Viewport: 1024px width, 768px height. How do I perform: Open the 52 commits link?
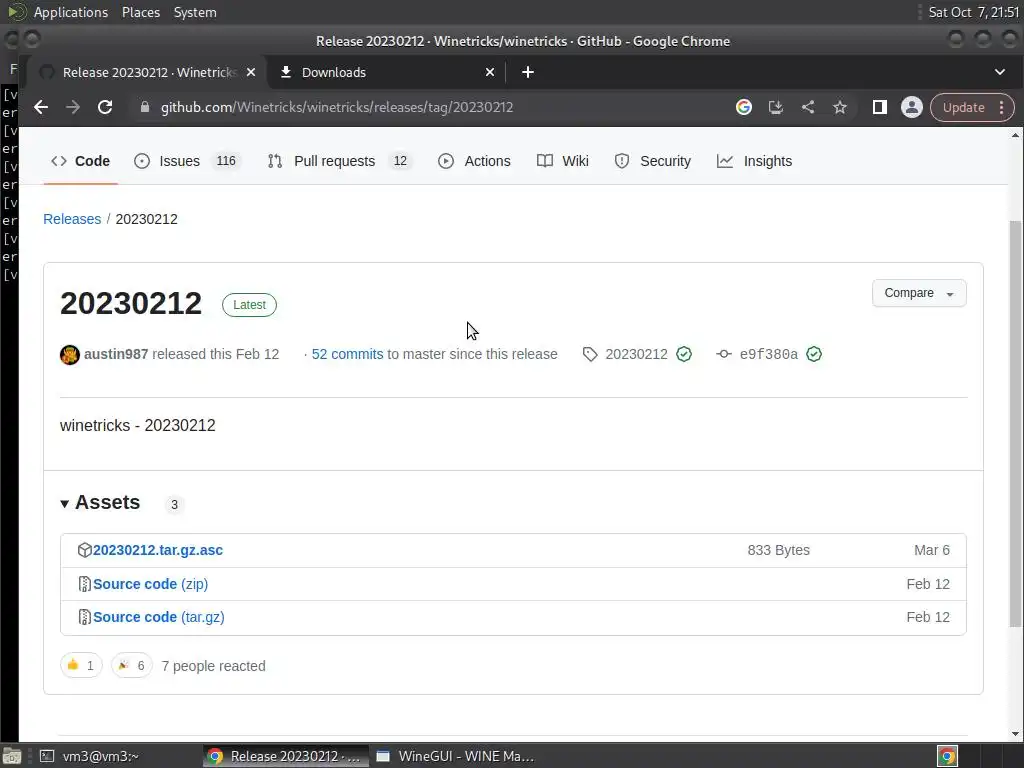pyautogui.click(x=347, y=355)
